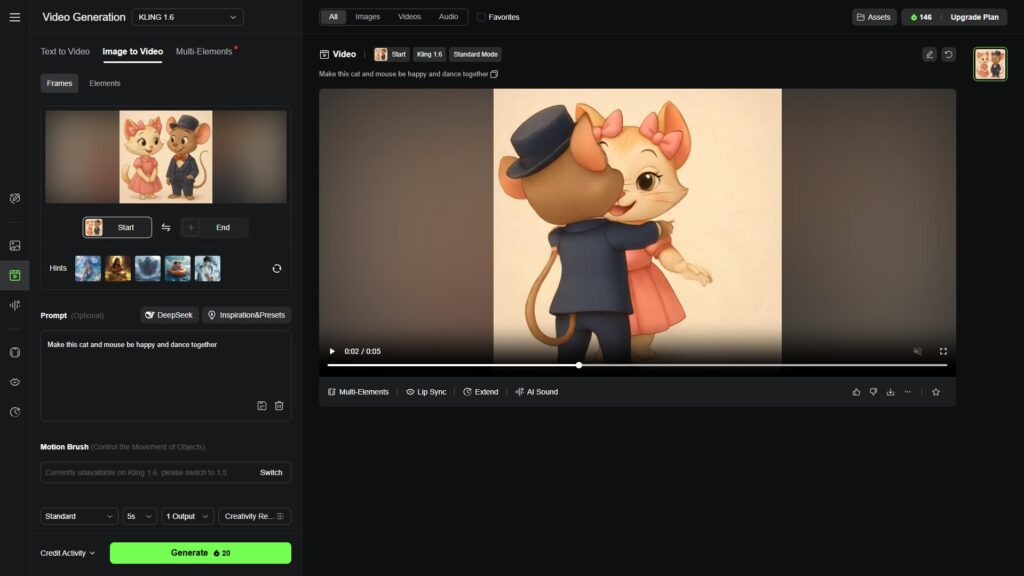1024x576 pixels.
Task: Open the 1 Output count dropdown
Action: pos(187,516)
